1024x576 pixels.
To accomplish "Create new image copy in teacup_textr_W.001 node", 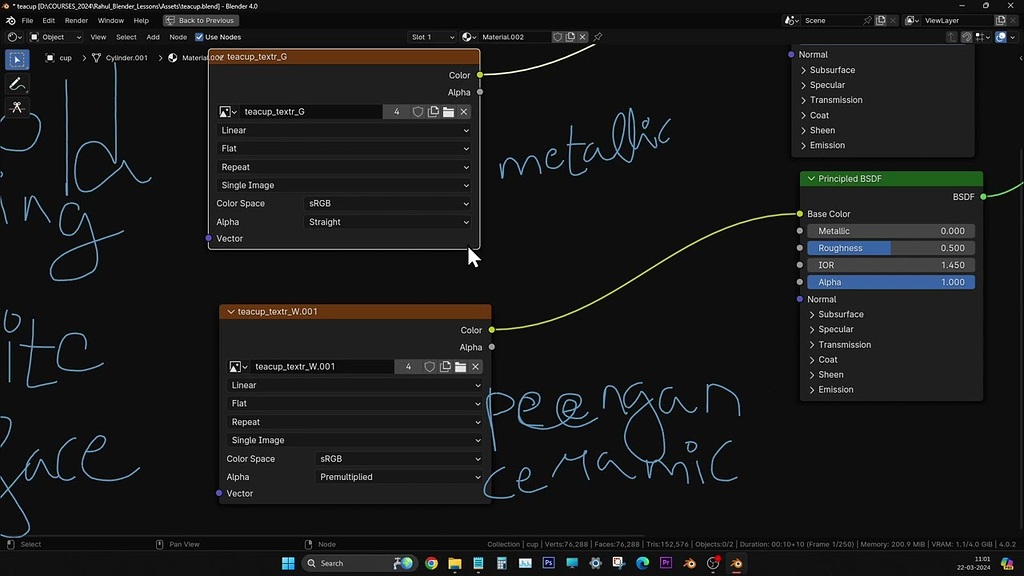I will (445, 366).
